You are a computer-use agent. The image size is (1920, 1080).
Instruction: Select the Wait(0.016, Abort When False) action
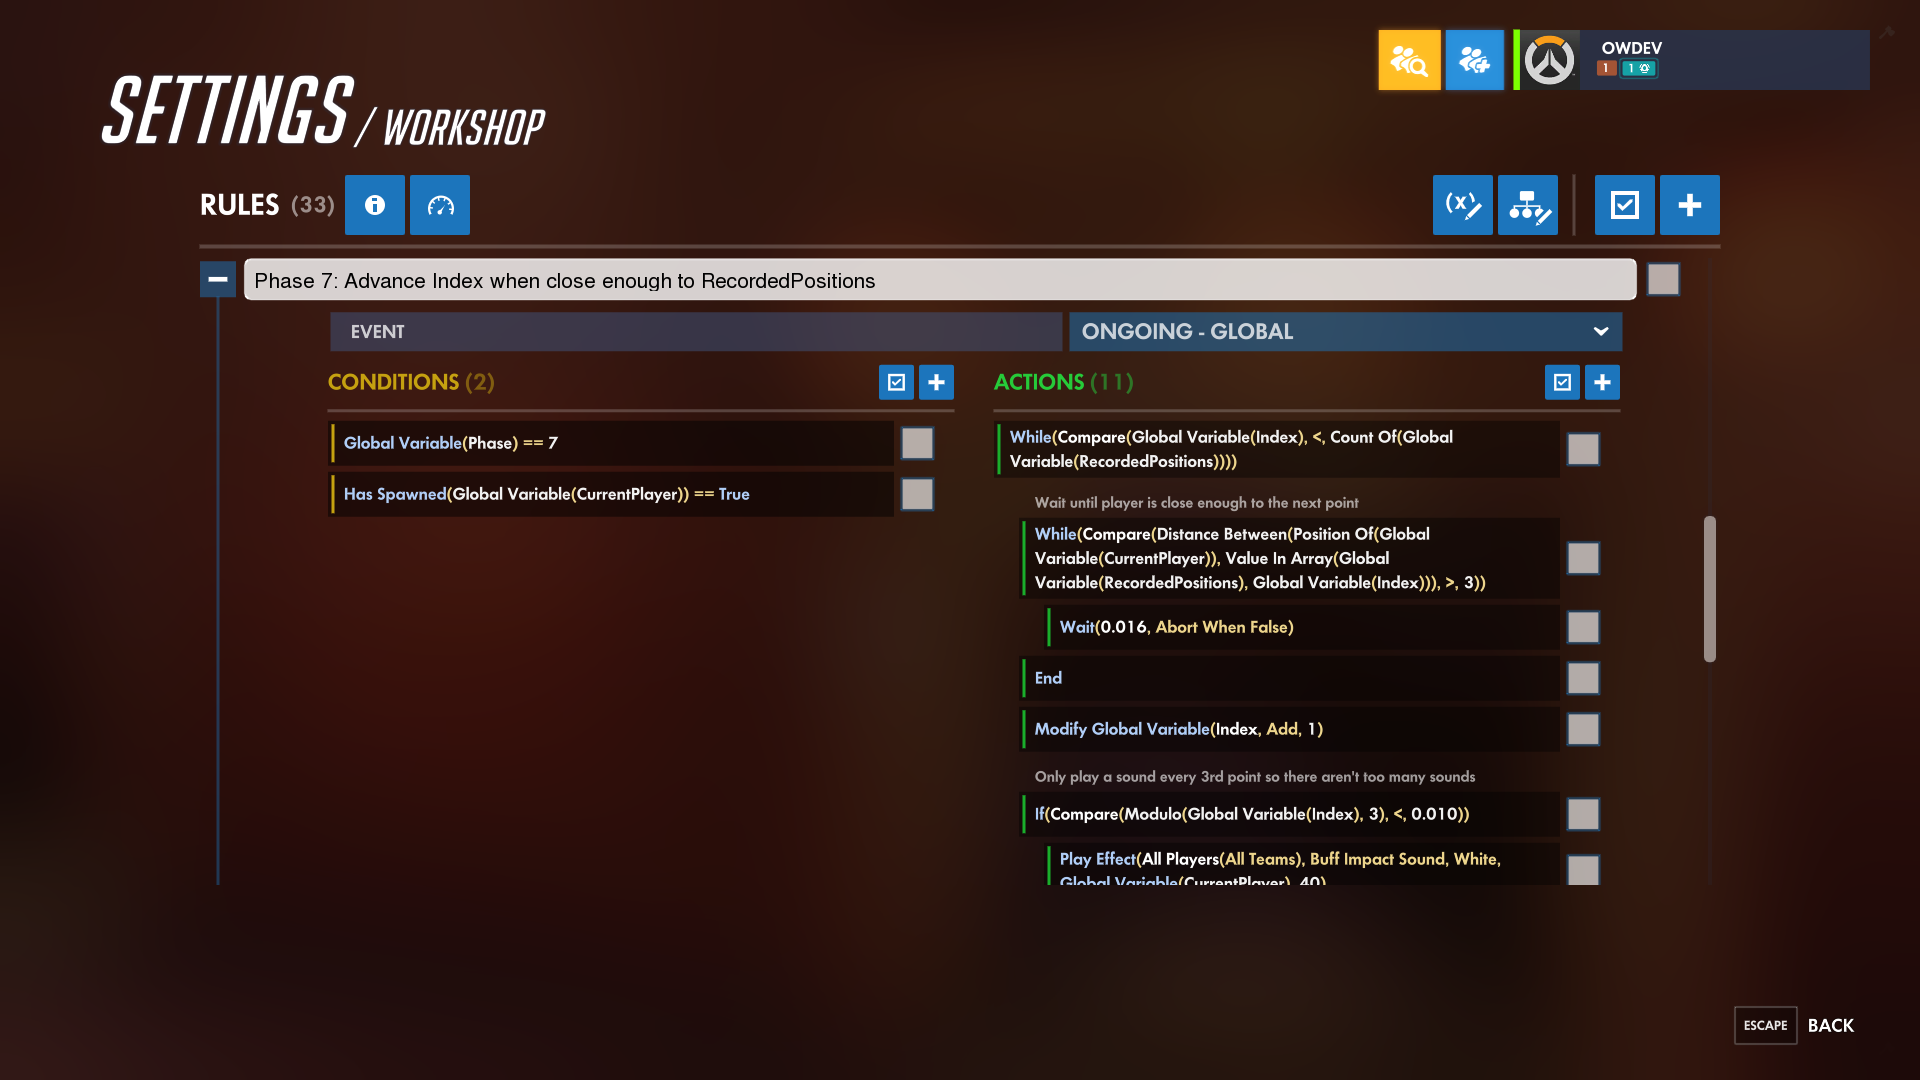[x=1303, y=627]
